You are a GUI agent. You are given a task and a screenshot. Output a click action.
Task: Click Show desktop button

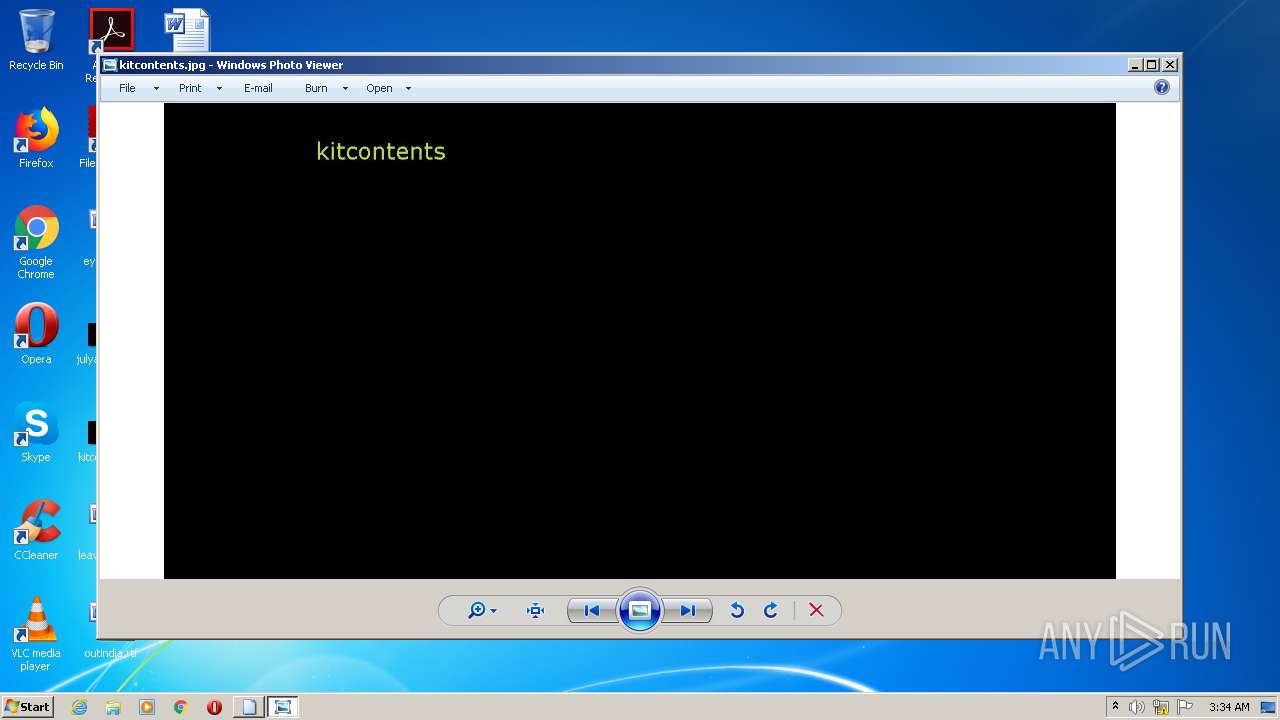point(1269,707)
